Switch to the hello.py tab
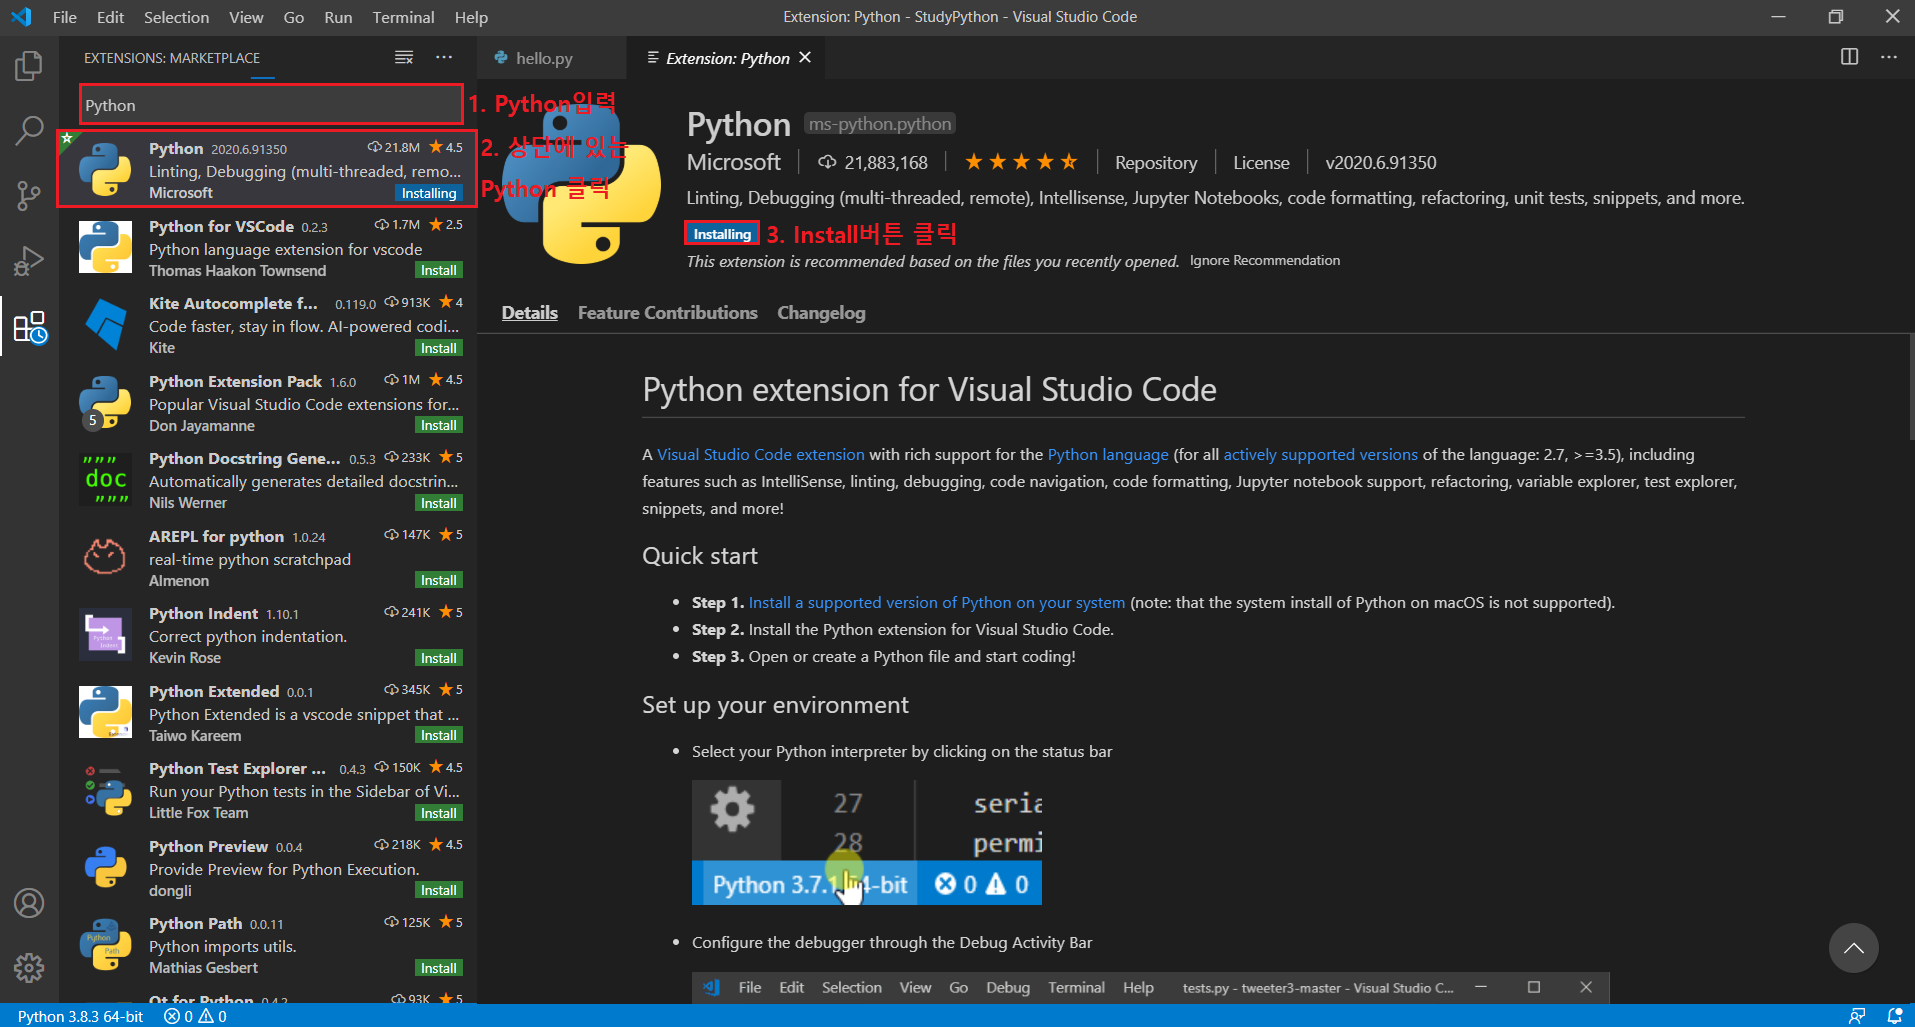 (x=544, y=58)
